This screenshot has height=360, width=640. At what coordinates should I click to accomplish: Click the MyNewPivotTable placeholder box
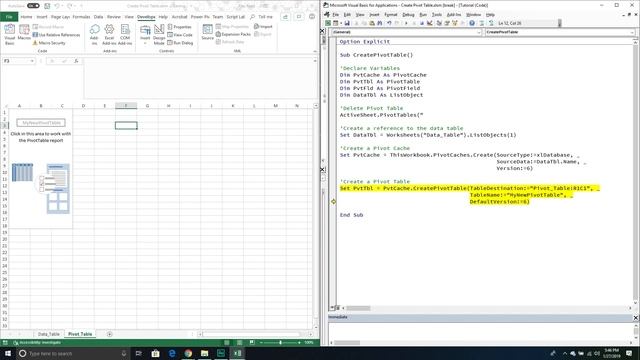(41, 123)
